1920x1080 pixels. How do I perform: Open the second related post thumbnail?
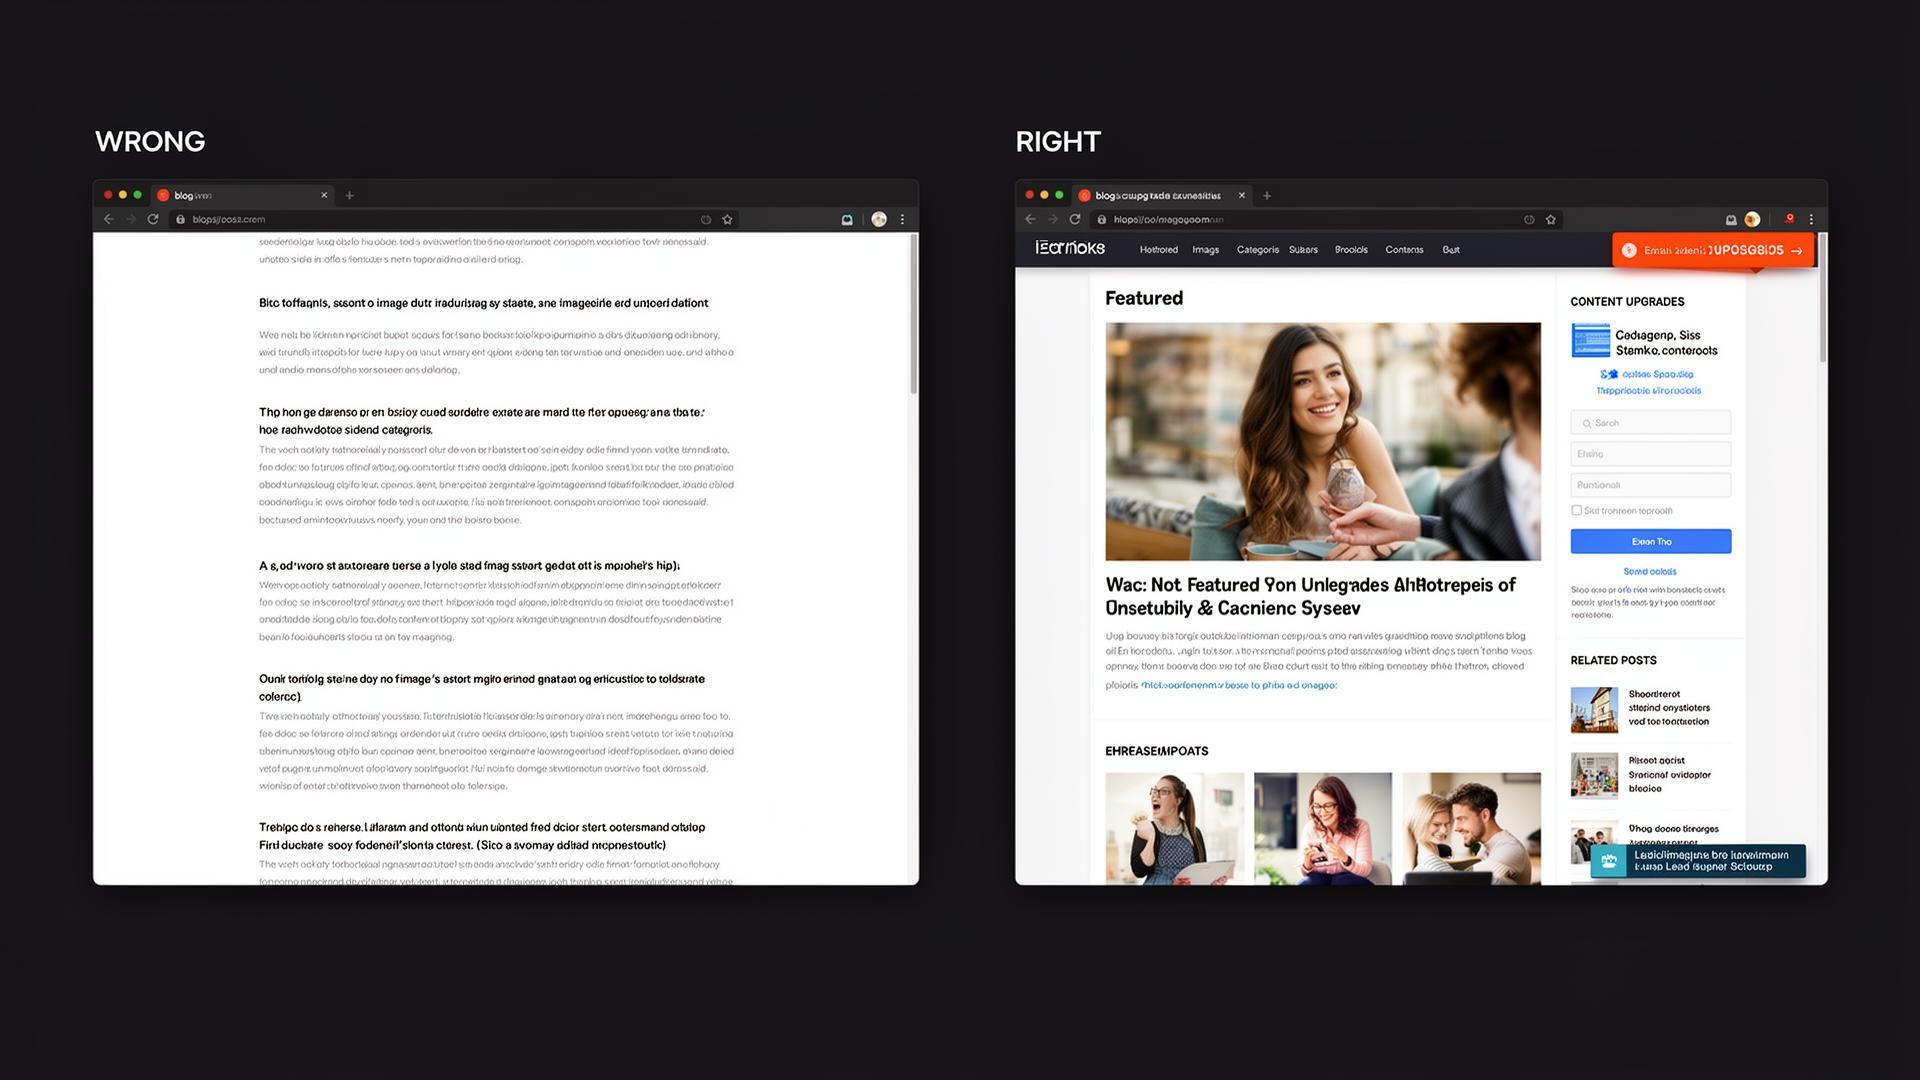coord(1594,776)
